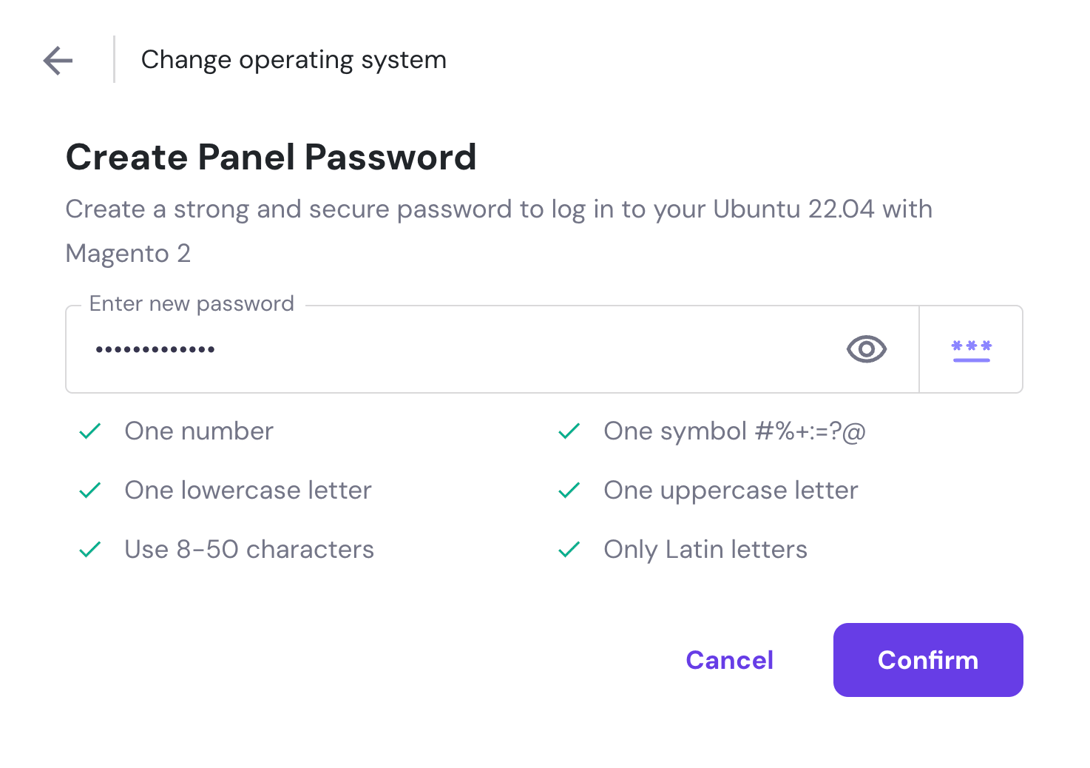The height and width of the screenshot is (768, 1090).
Task: Click the checkmark beside One symbol #%+:=?@
Action: point(568,431)
